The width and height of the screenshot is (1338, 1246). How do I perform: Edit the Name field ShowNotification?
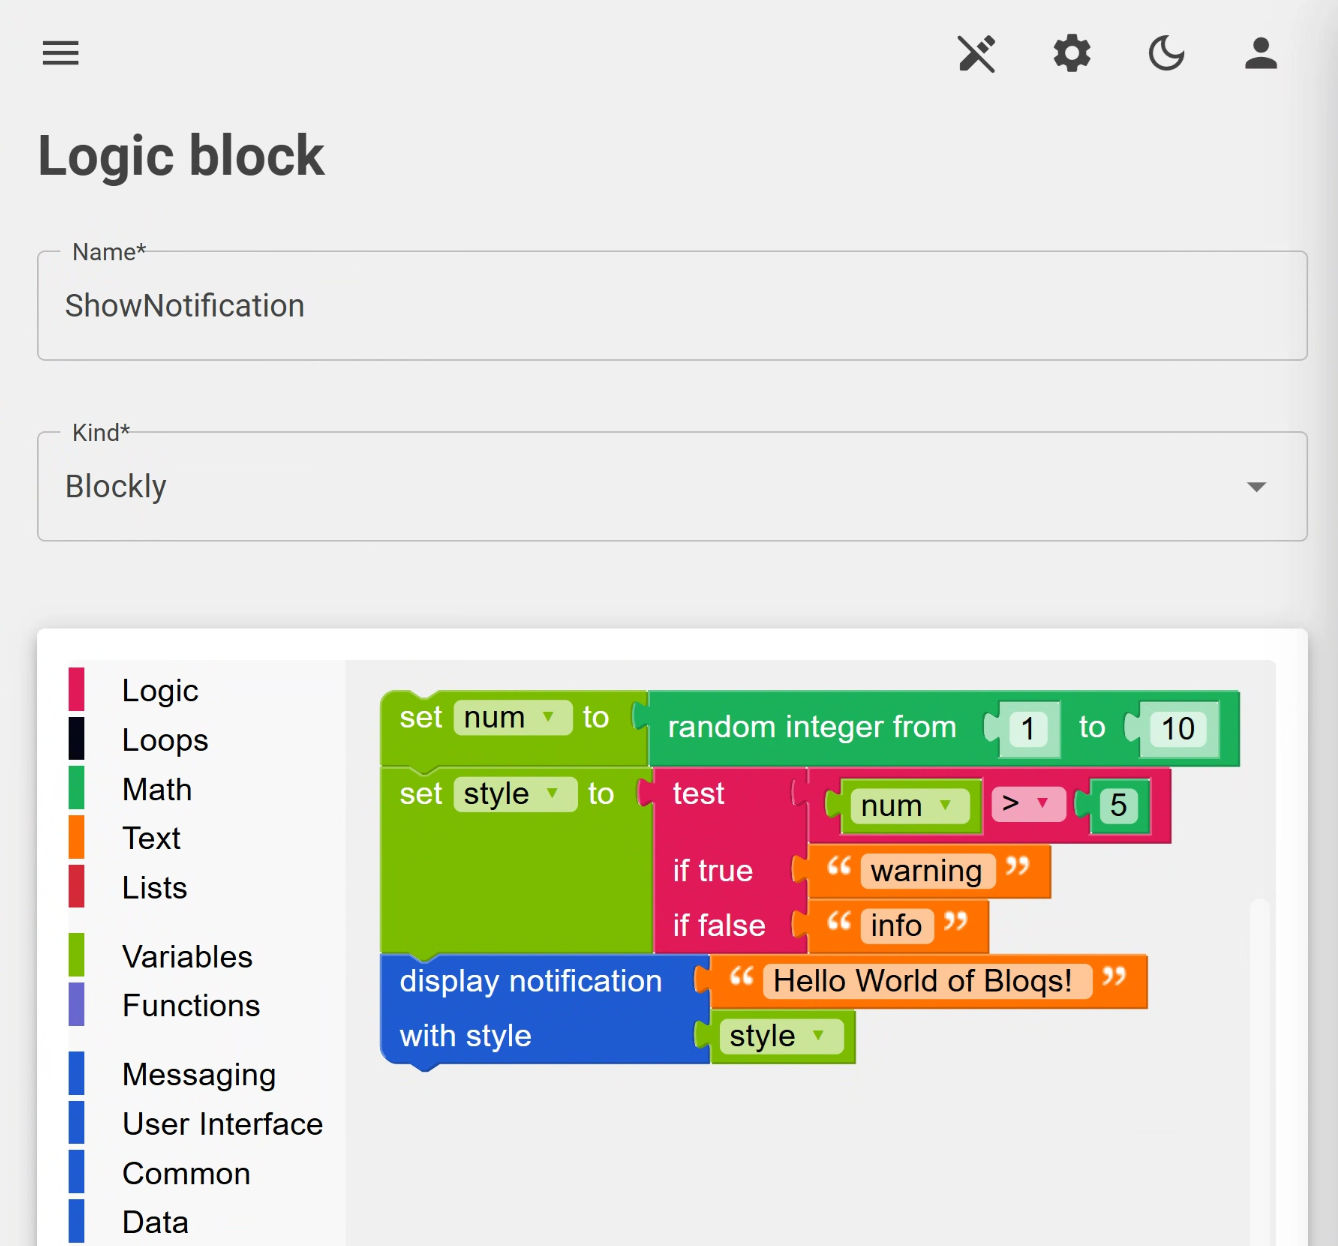click(672, 306)
